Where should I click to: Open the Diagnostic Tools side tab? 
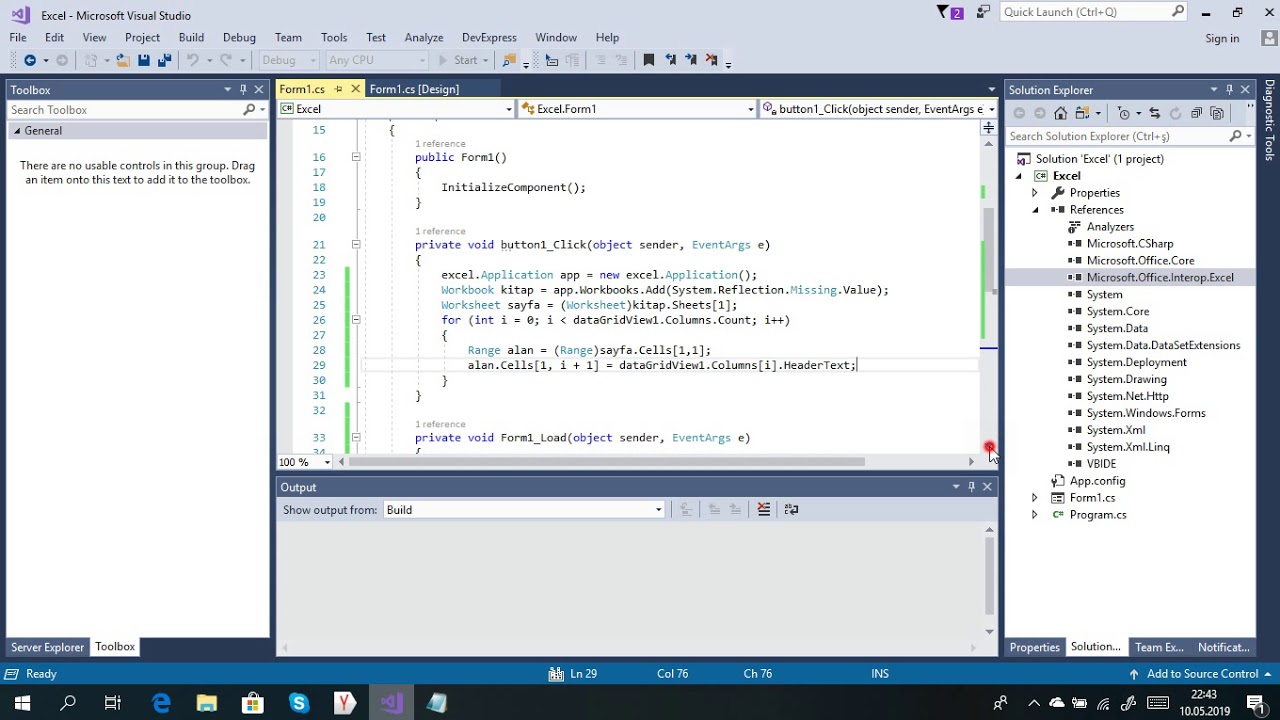pos(1269,120)
